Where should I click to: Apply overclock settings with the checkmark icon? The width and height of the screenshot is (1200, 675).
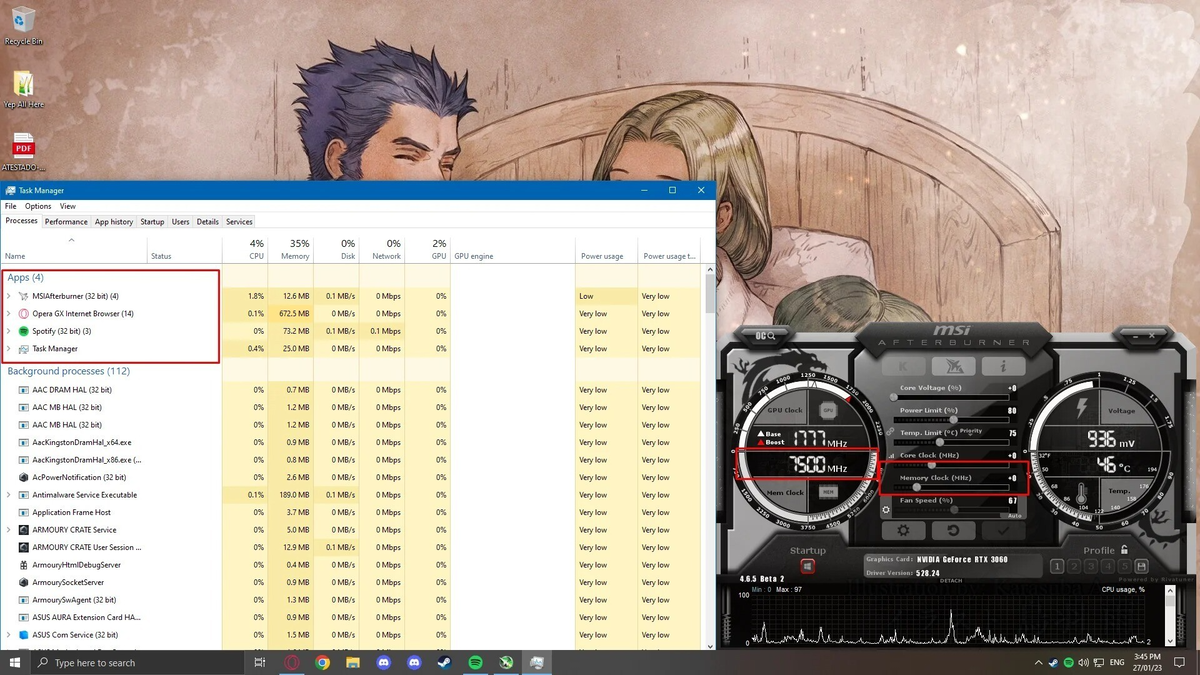coord(1002,529)
